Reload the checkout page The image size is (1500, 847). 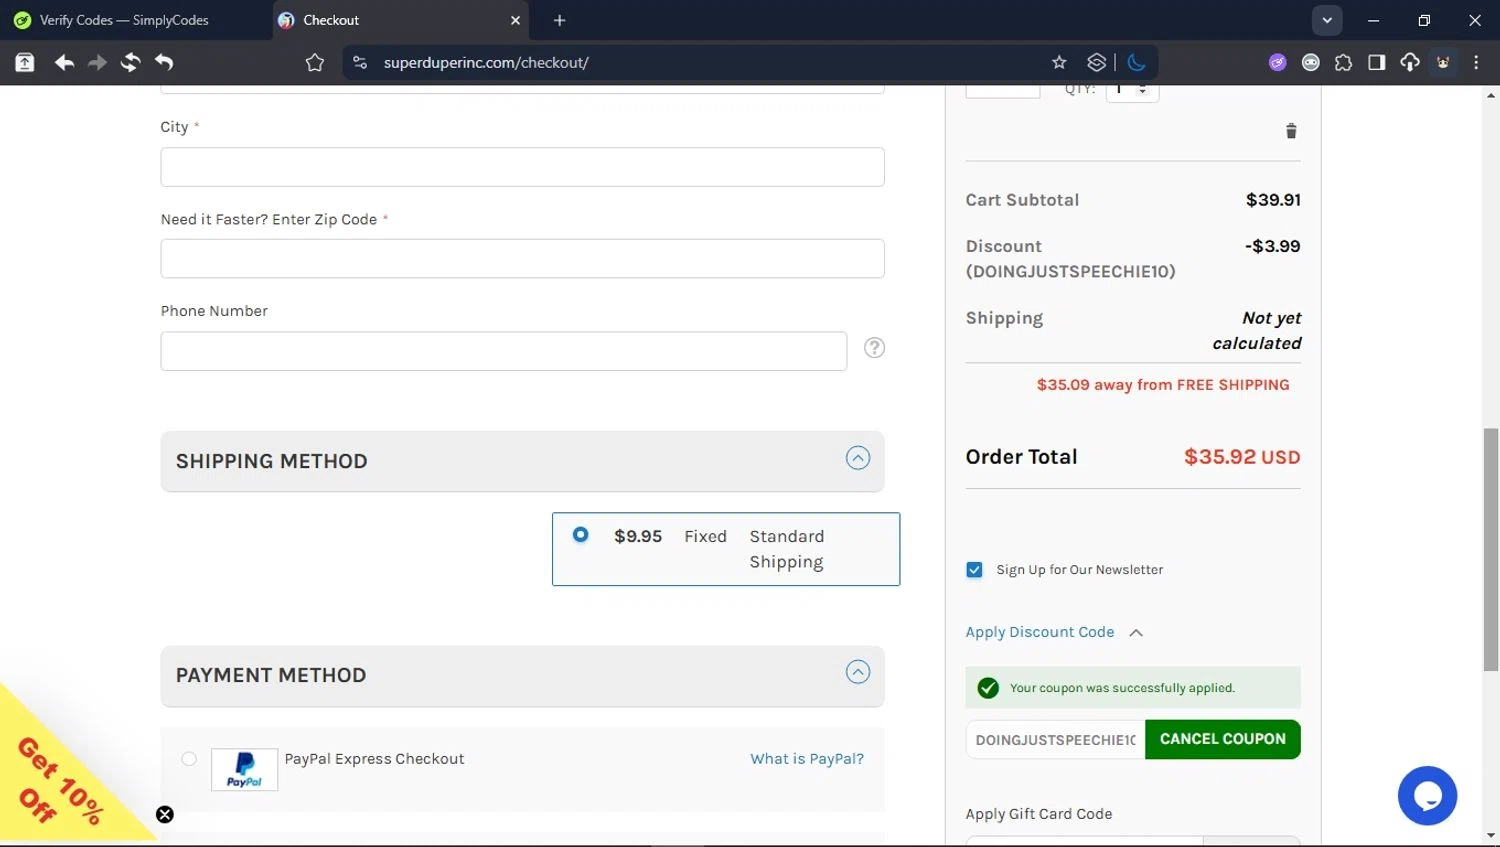coord(130,63)
